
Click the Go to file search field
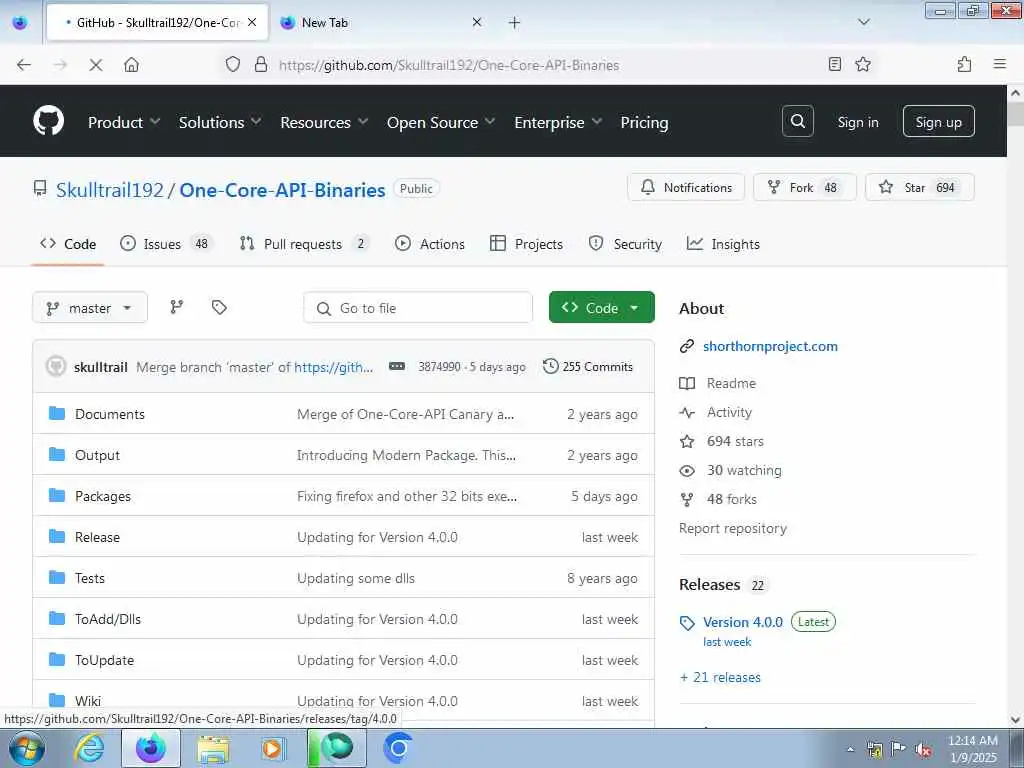pos(418,308)
